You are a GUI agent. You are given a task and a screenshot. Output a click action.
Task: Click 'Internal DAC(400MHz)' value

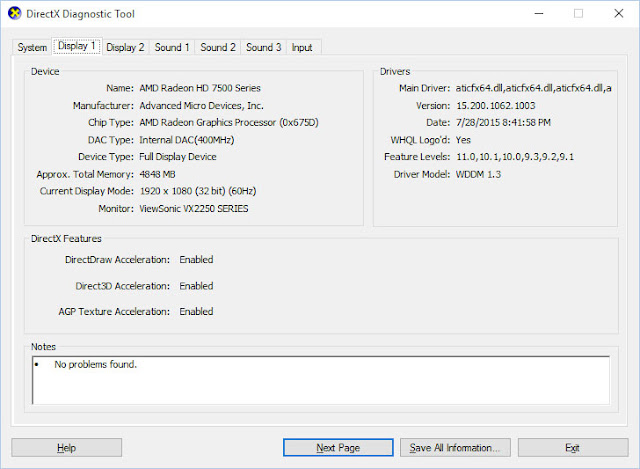tap(187, 140)
